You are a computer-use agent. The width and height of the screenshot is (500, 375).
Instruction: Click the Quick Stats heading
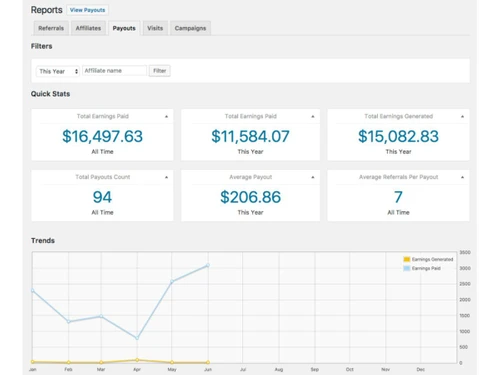[x=50, y=94]
